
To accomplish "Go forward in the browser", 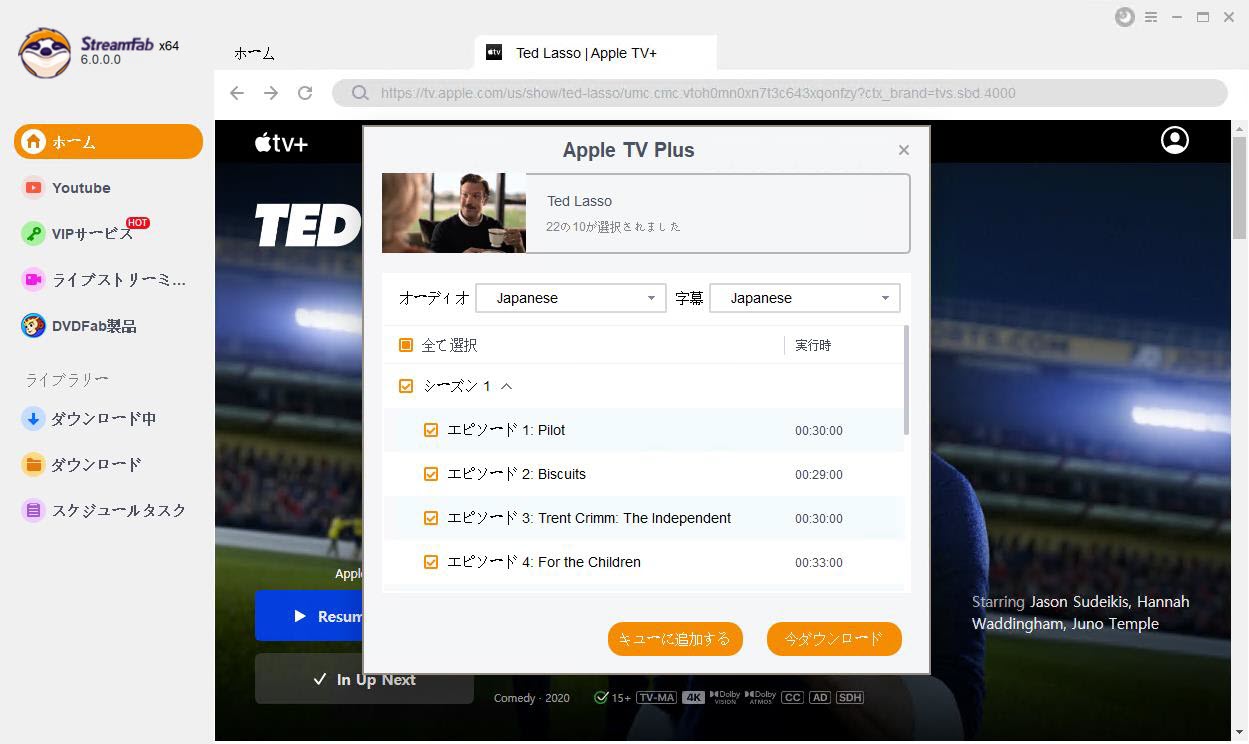I will coord(271,93).
